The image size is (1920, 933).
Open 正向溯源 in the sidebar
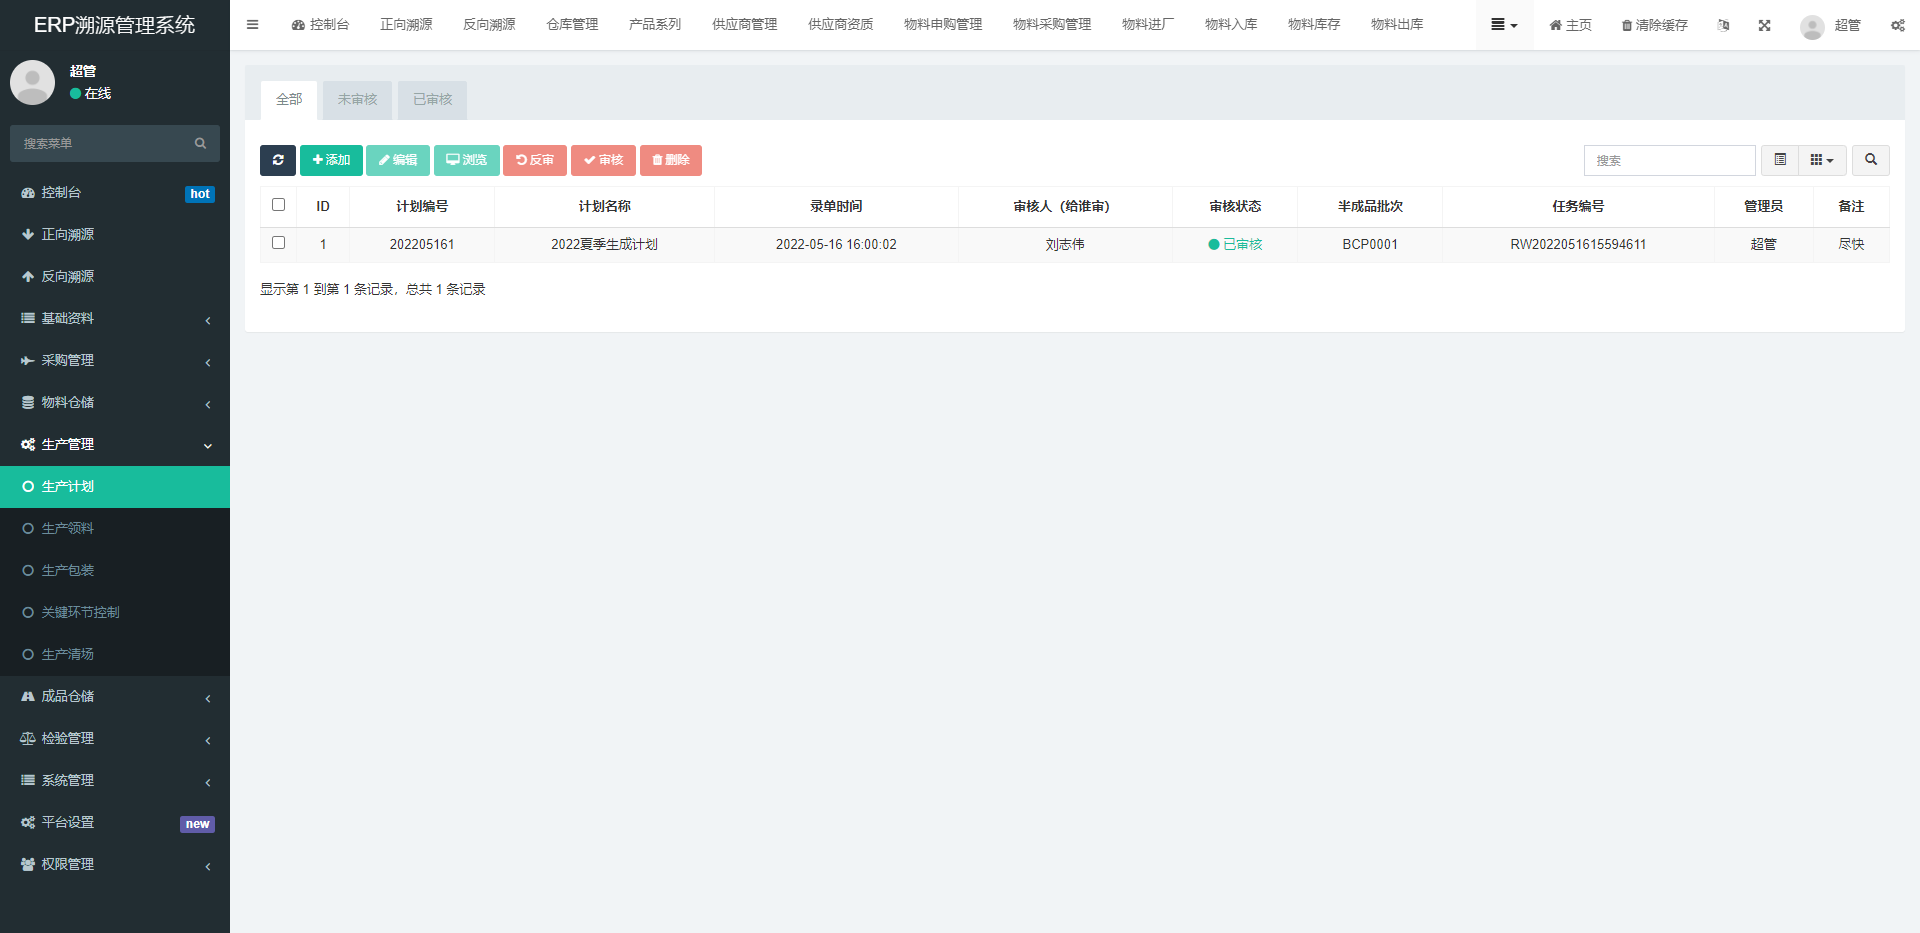pos(115,234)
